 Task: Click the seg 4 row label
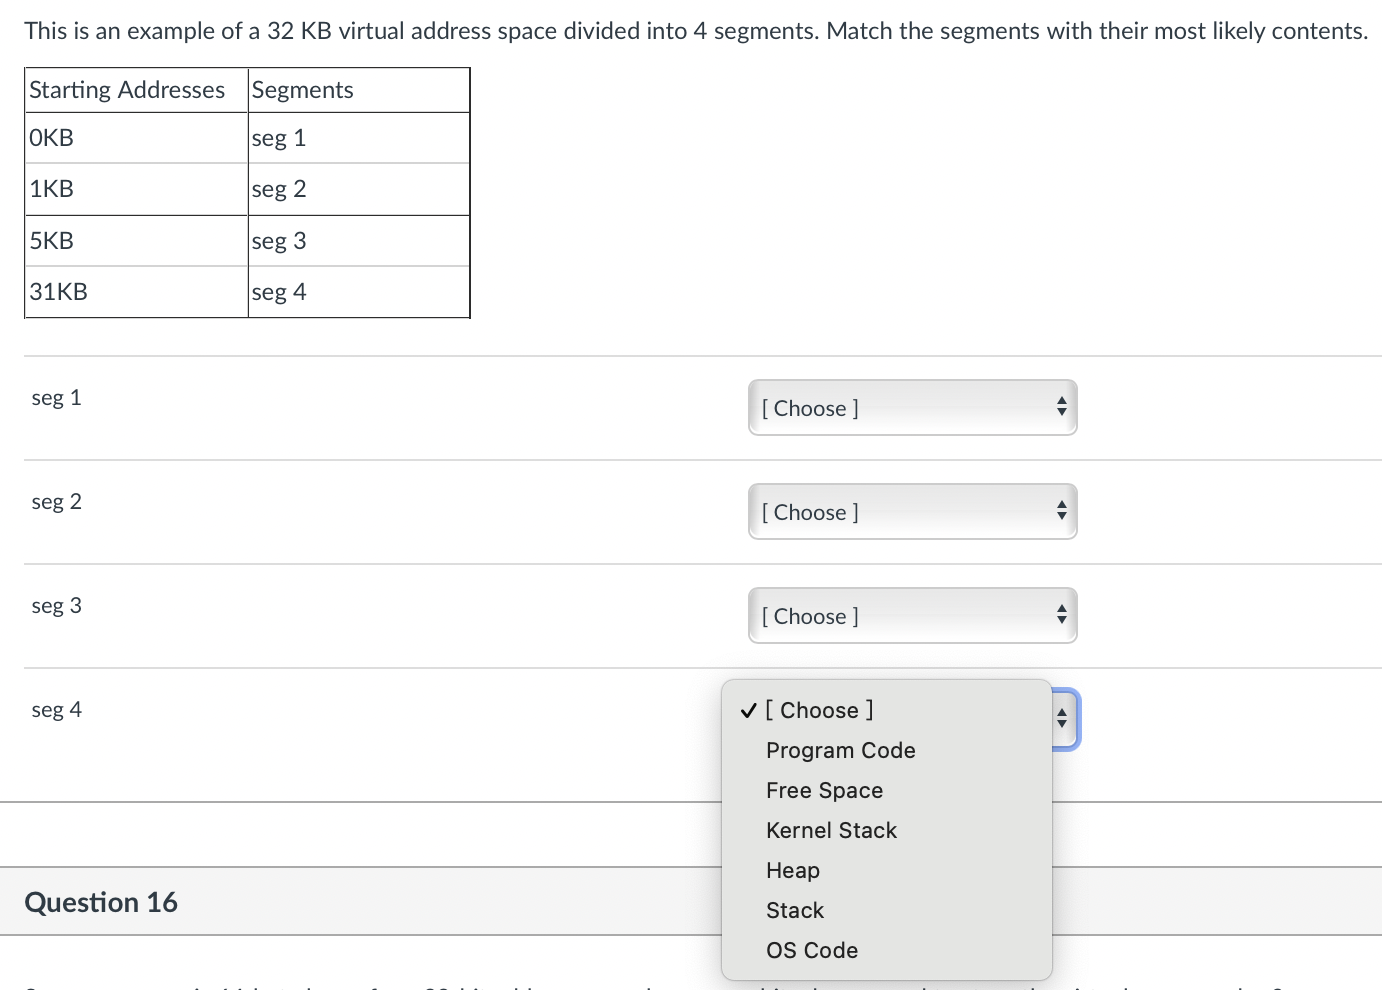[56, 709]
